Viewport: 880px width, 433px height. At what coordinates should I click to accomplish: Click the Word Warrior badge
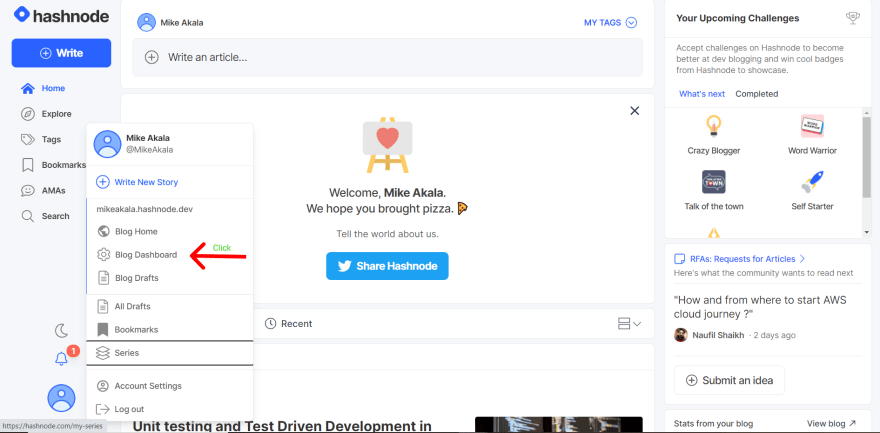[x=812, y=135]
